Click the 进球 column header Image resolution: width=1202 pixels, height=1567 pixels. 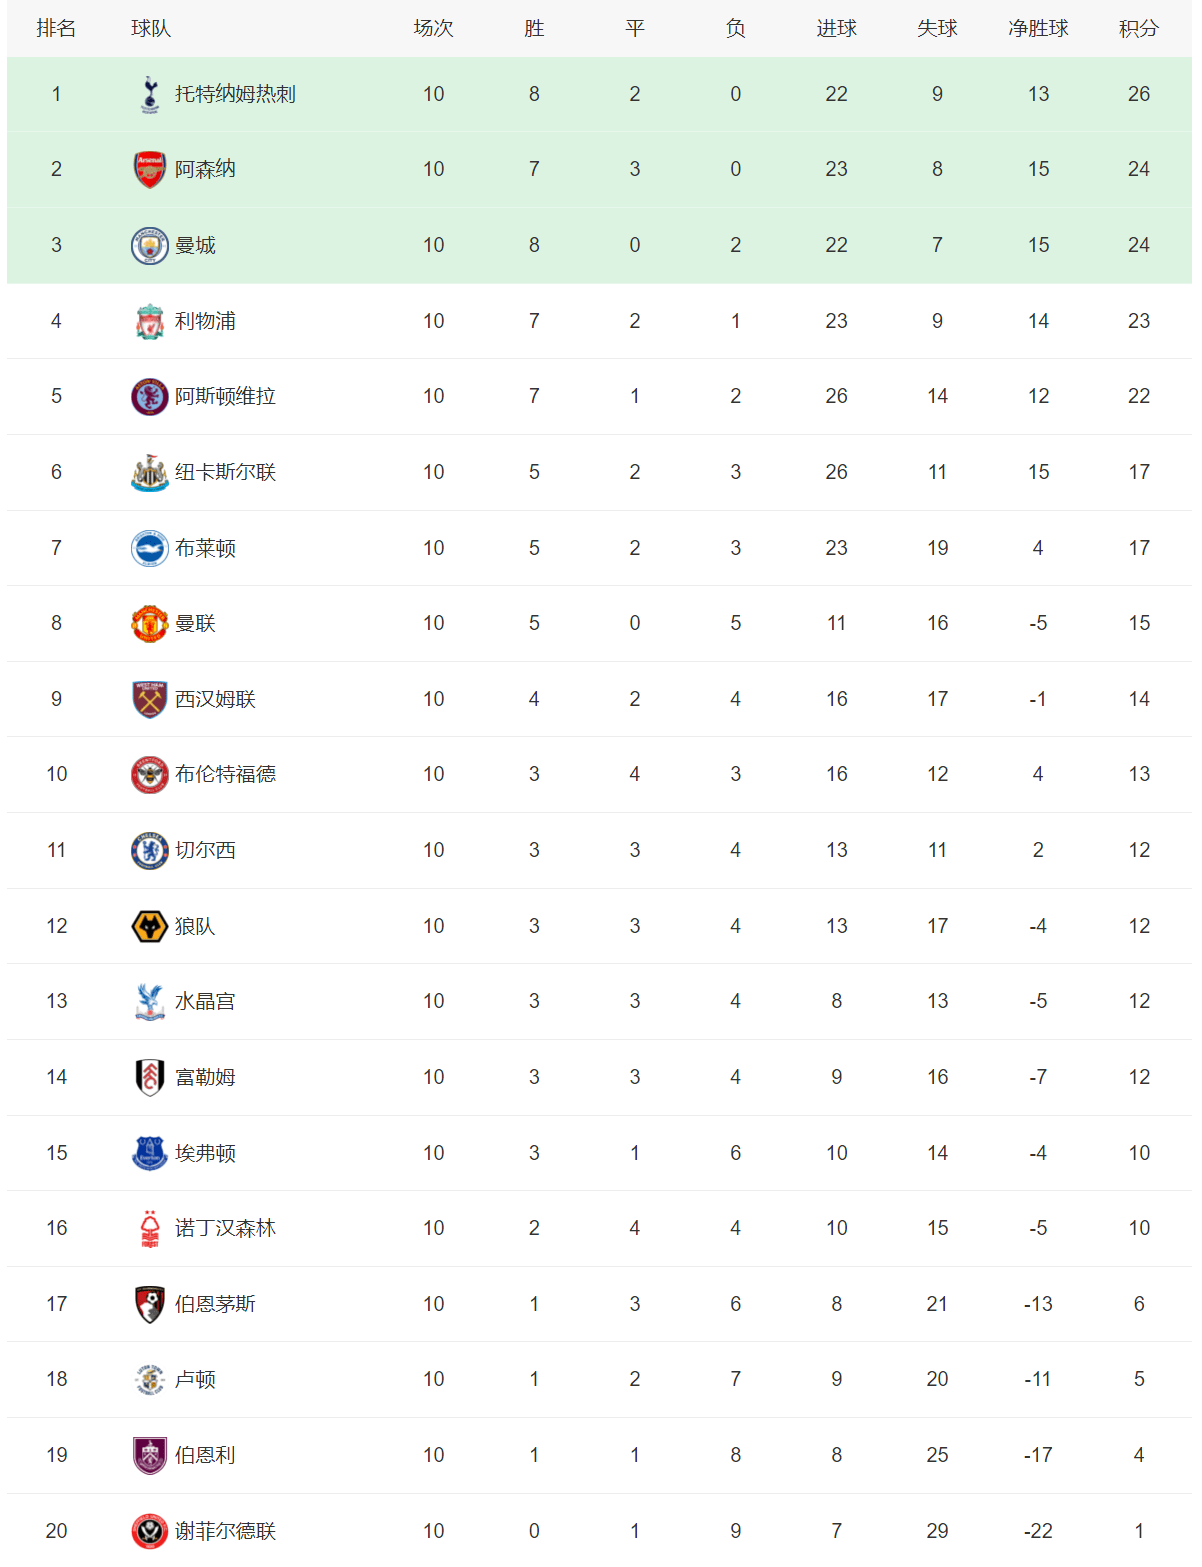point(836,28)
